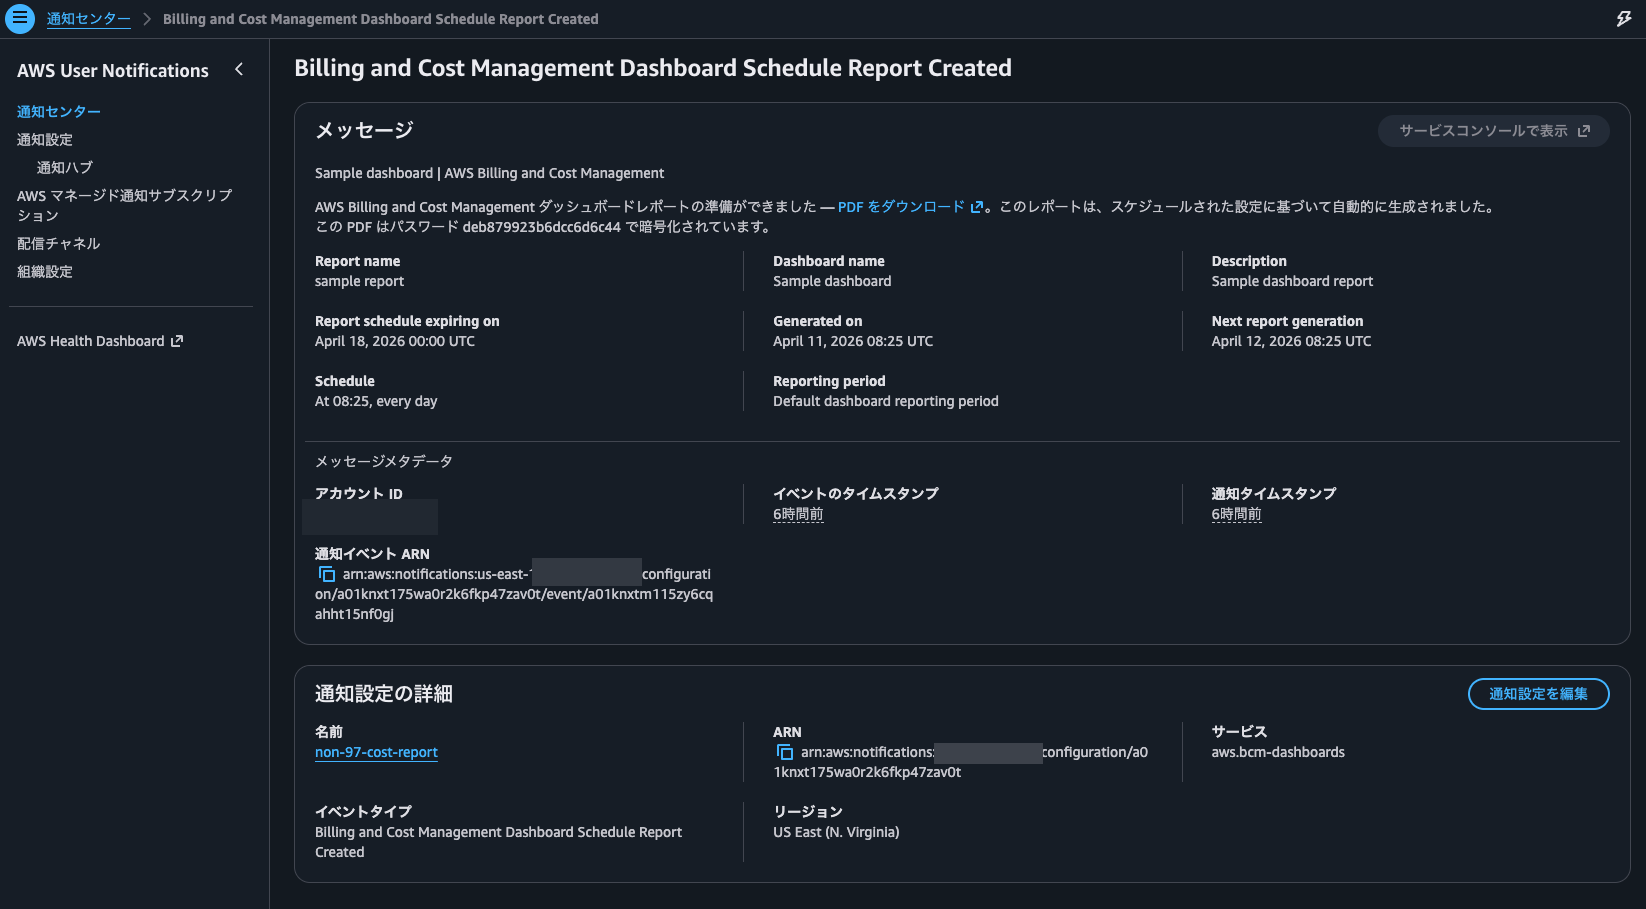Open AWS Health Dashboard via external link icon

pyautogui.click(x=177, y=341)
